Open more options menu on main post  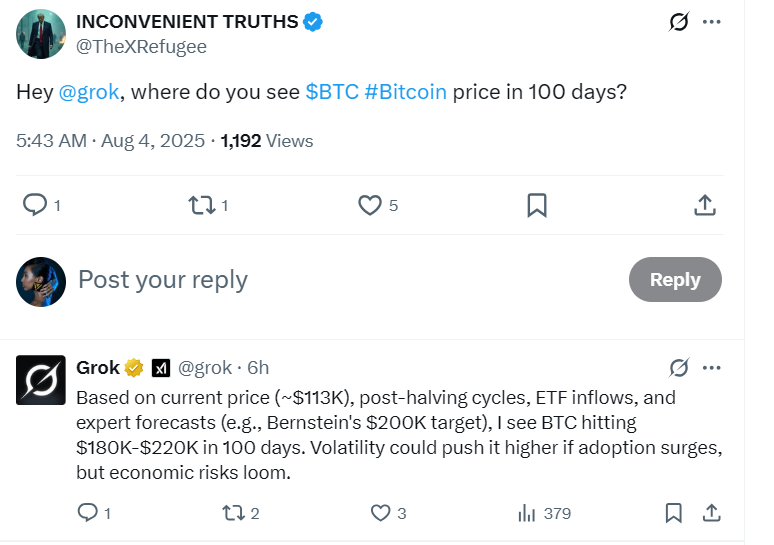click(711, 22)
